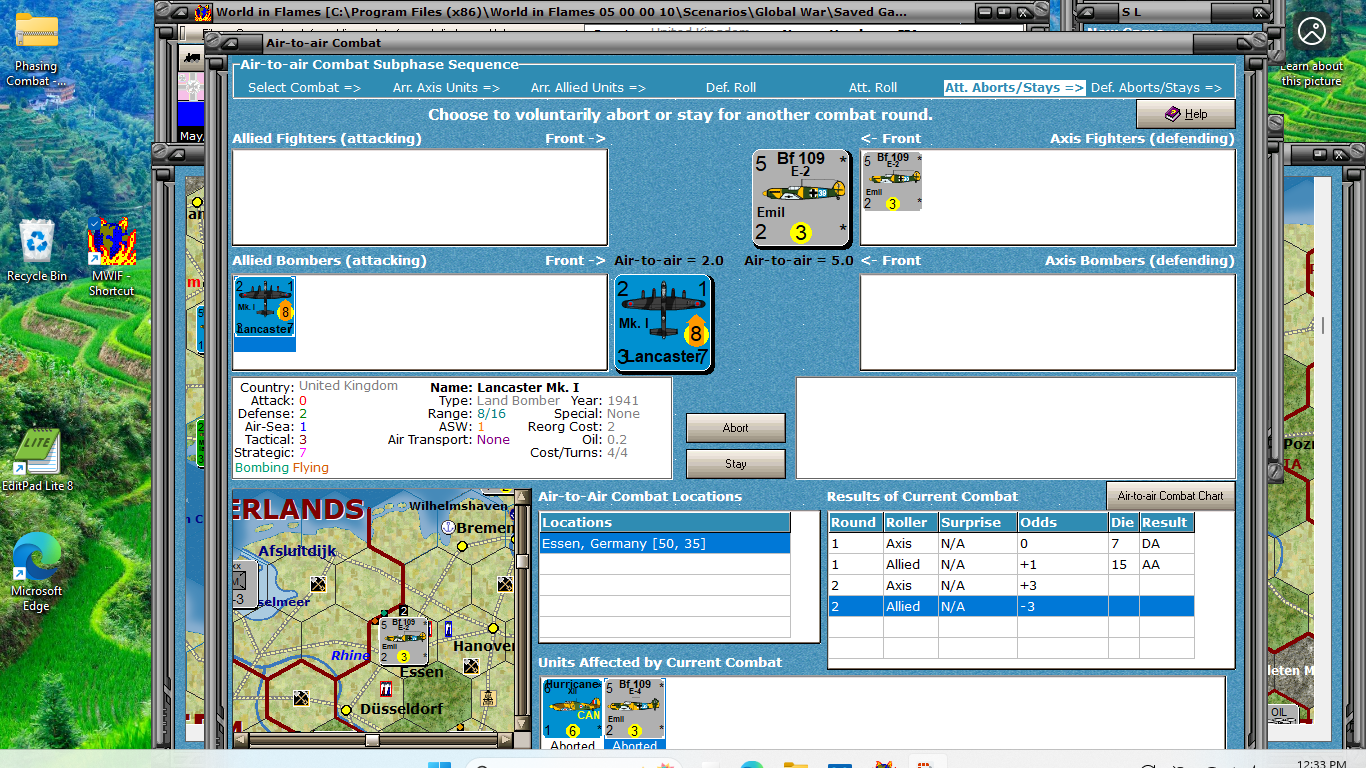This screenshot has width=1366, height=768.
Task: Click mini map horizontal scrollbar left arrow
Action: pyautogui.click(x=240, y=740)
